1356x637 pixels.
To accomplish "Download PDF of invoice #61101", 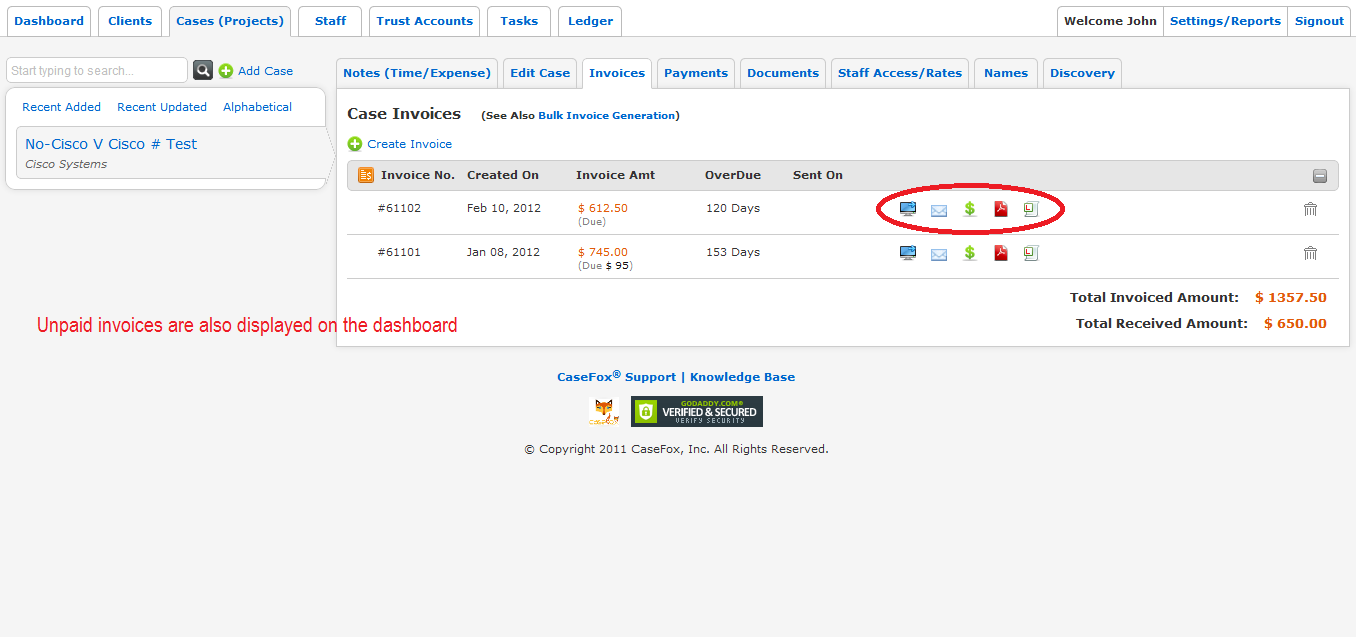I will click(x=1000, y=253).
